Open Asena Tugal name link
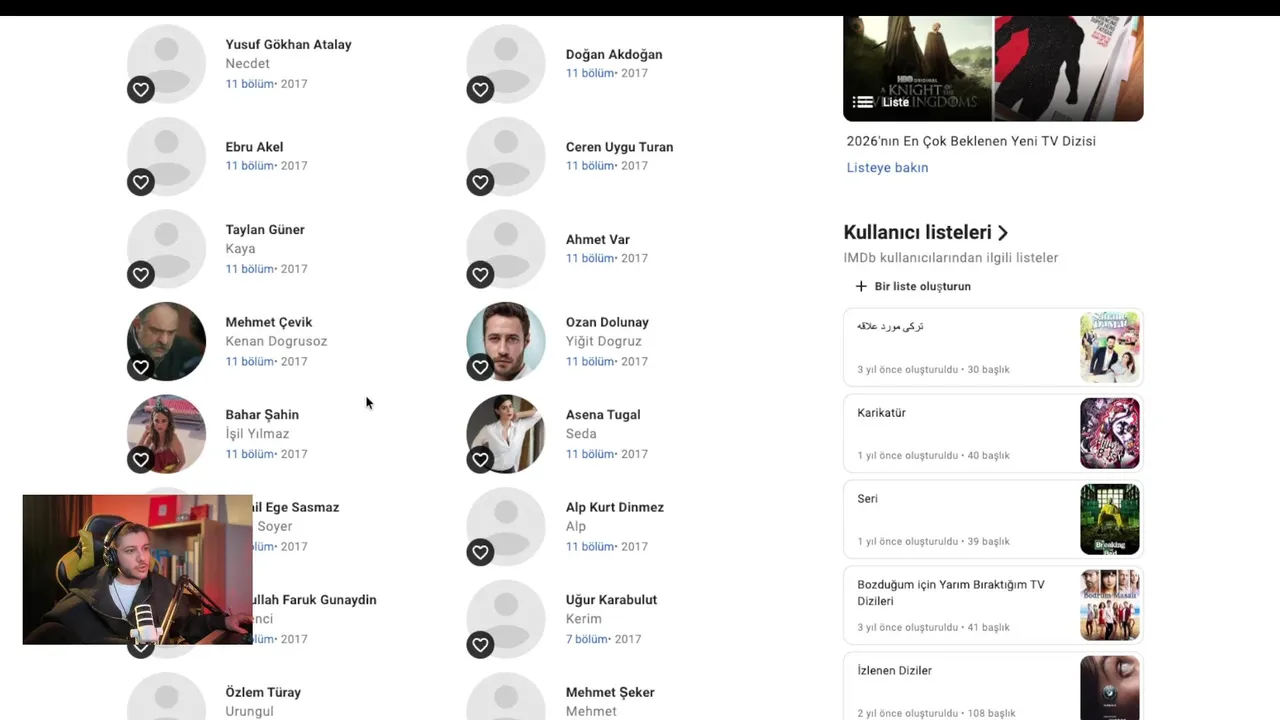Viewport: 1280px width, 720px height. [x=603, y=415]
